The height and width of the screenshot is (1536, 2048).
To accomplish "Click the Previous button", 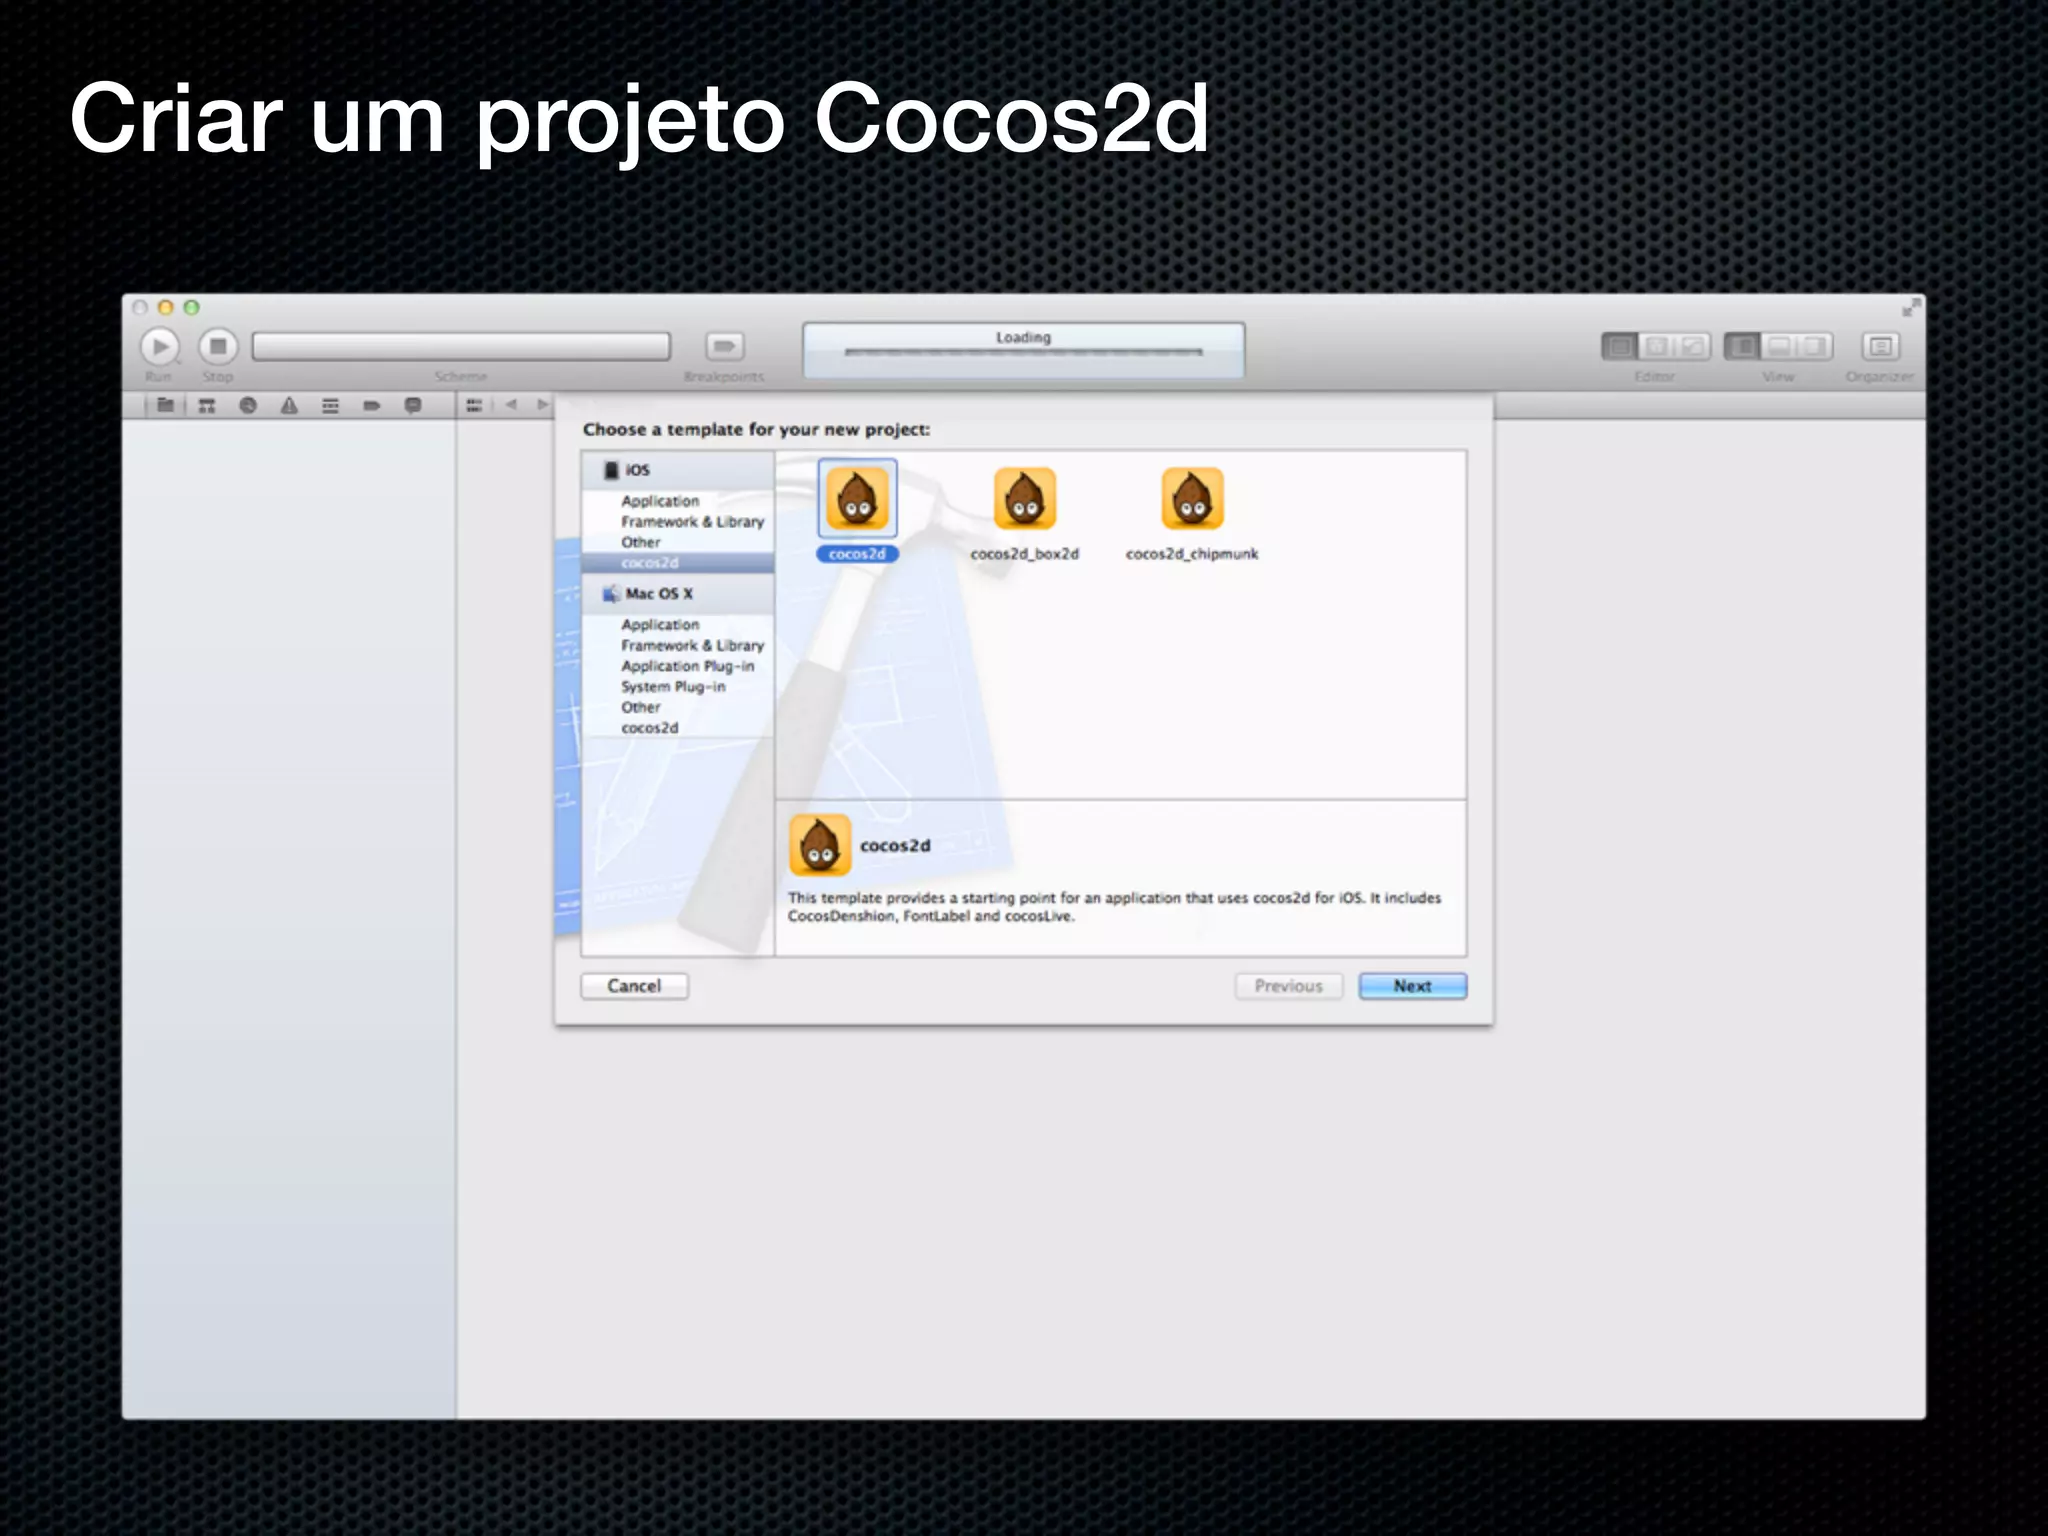I will click(x=1288, y=986).
